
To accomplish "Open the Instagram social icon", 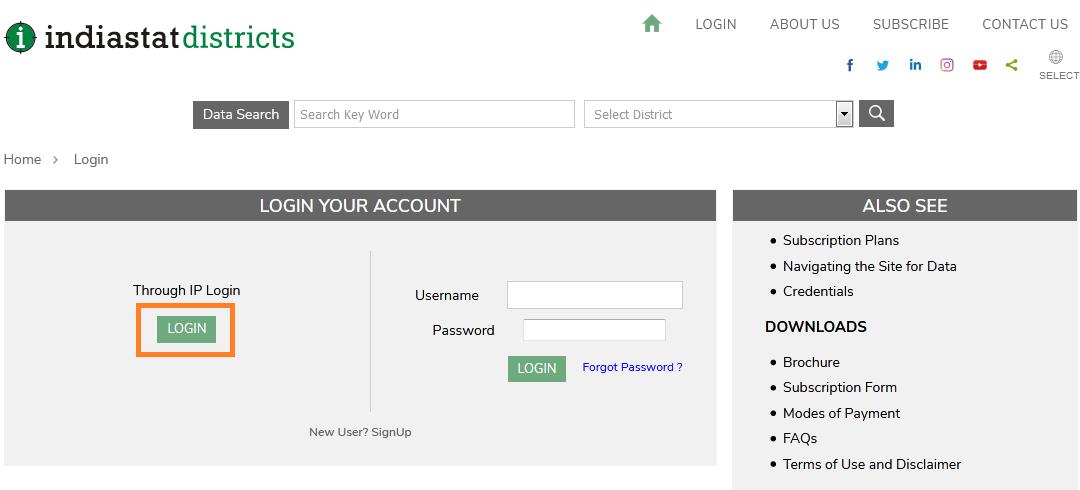I will click(x=947, y=65).
